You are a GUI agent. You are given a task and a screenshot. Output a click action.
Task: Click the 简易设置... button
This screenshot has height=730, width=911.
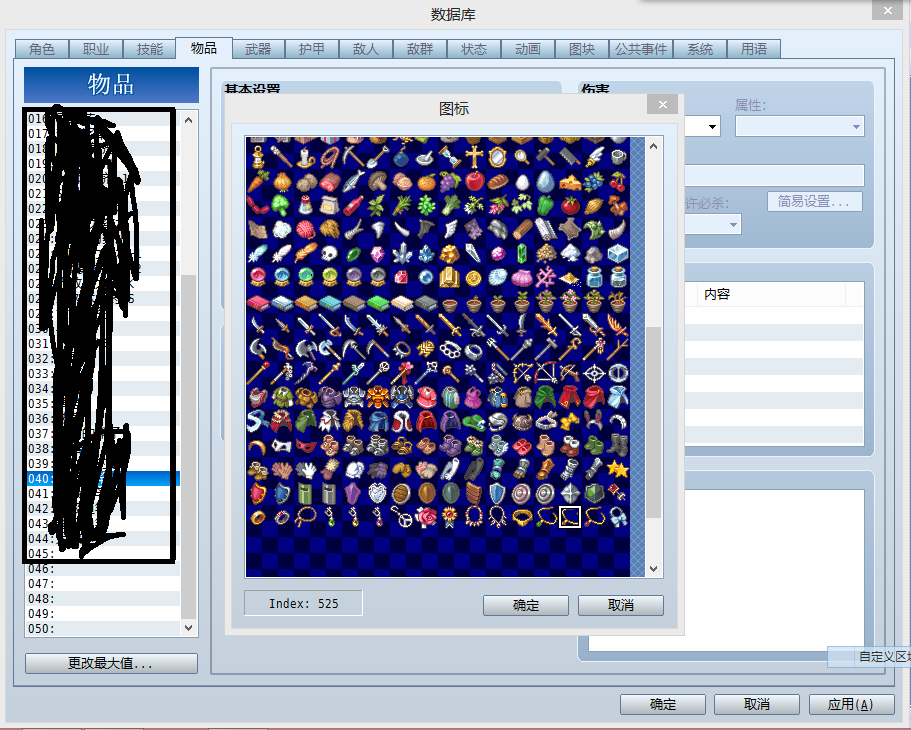coord(815,202)
